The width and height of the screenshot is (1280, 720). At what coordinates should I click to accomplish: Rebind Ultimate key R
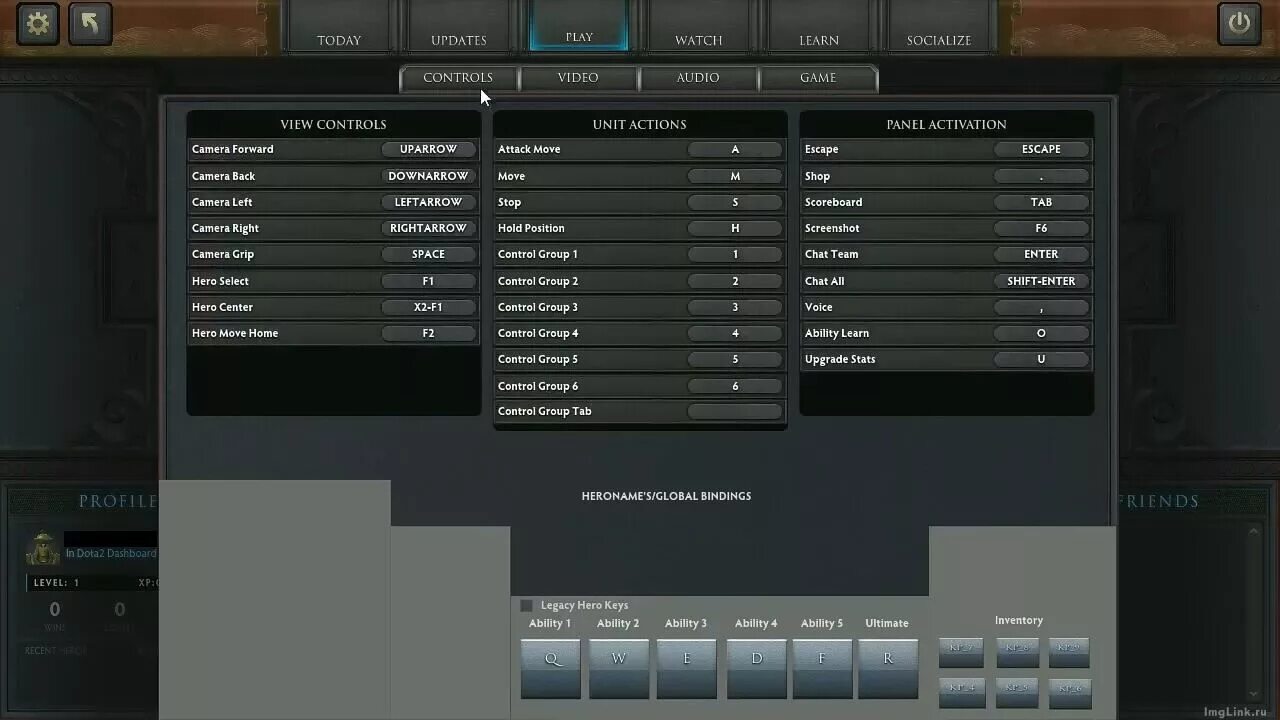[x=888, y=667]
